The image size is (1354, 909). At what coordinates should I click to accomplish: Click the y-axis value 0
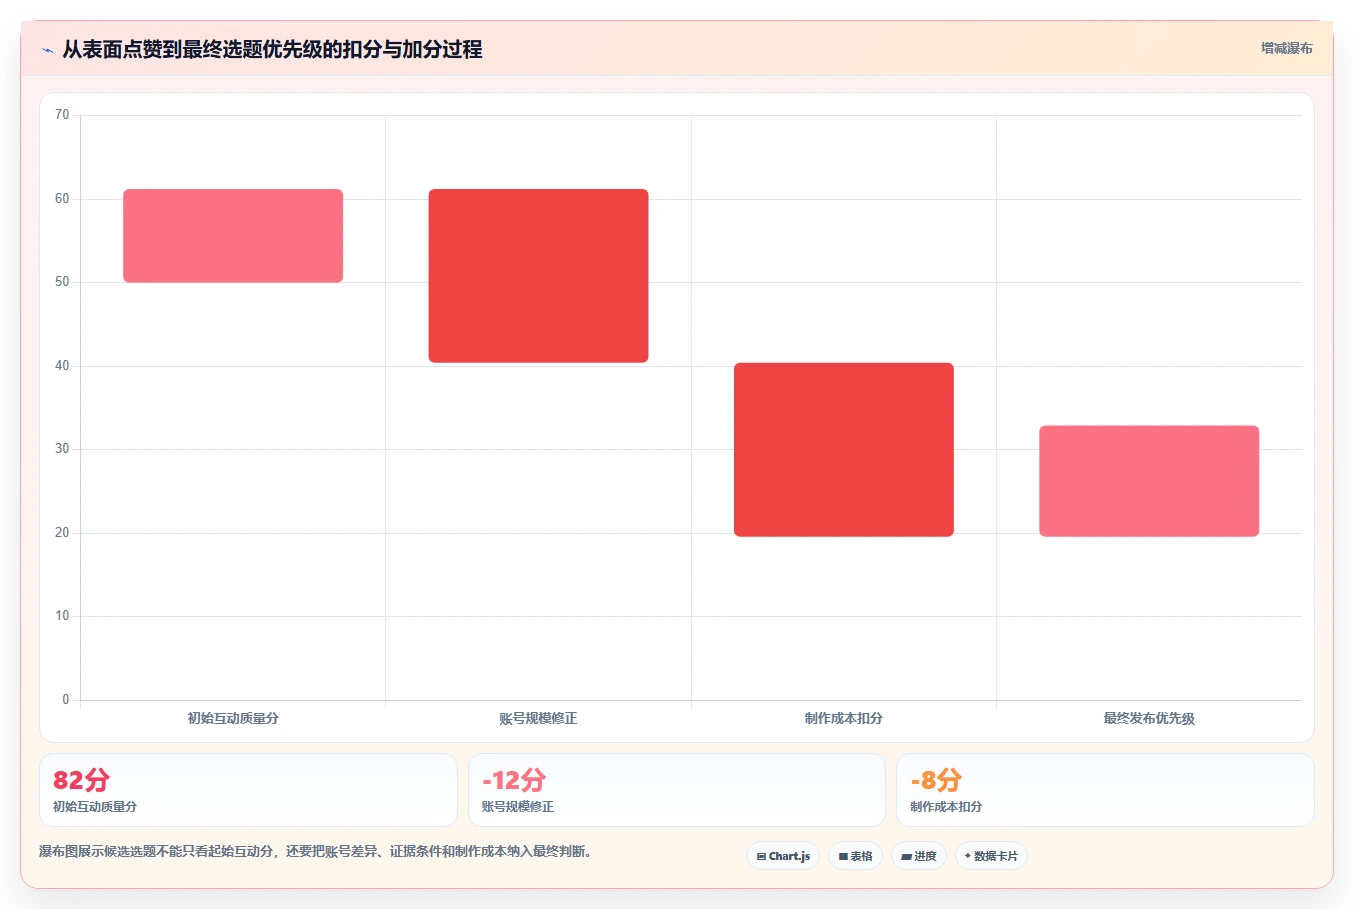(x=66, y=700)
